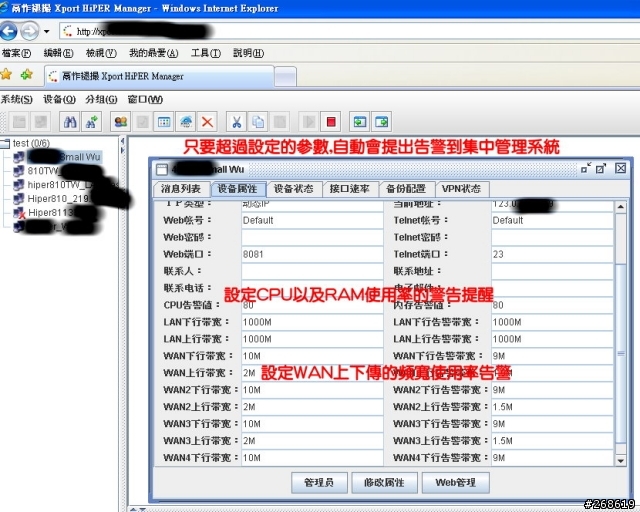The width and height of the screenshot is (640, 512).
Task: Click the Favorites star icon
Action: [7, 74]
